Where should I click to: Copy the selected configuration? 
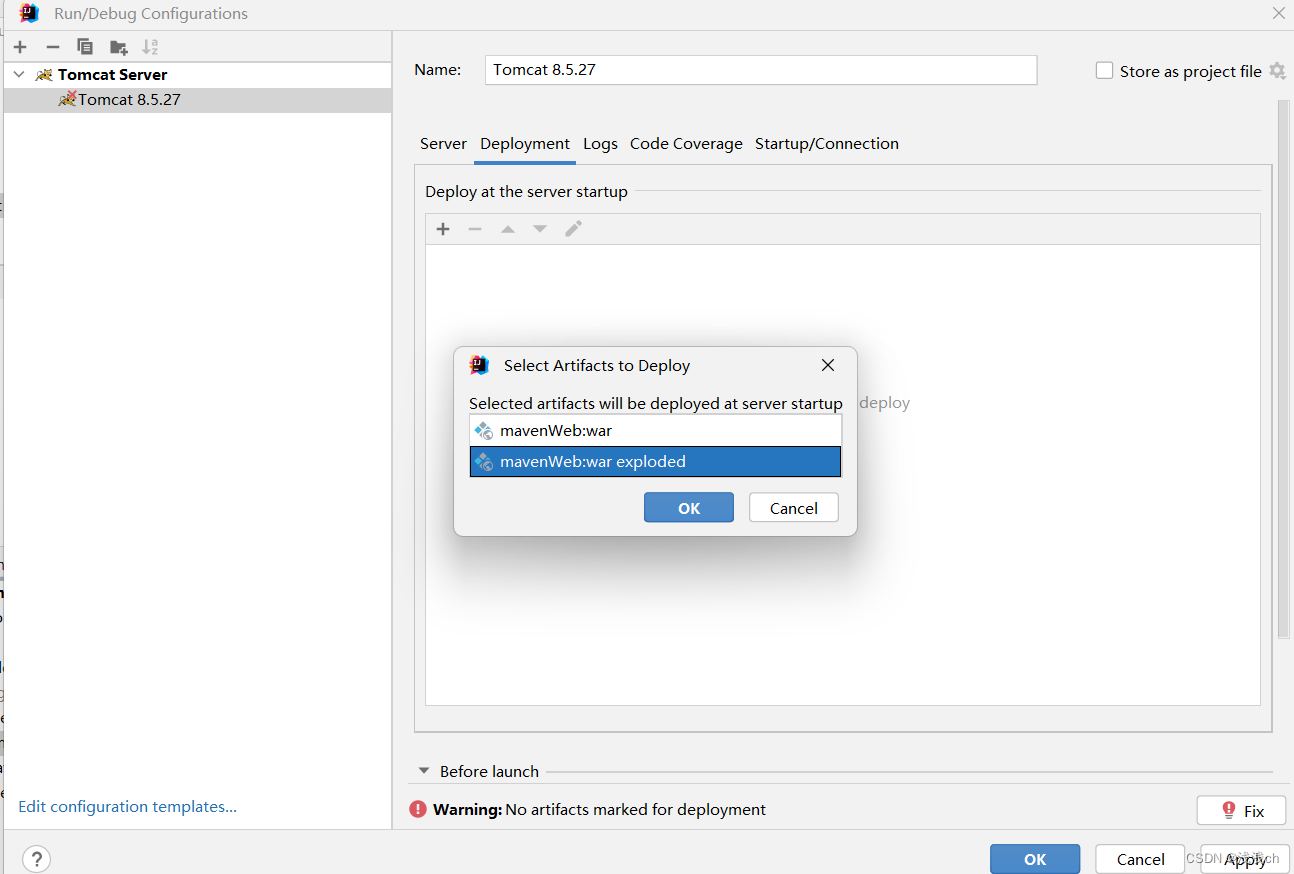click(x=85, y=47)
